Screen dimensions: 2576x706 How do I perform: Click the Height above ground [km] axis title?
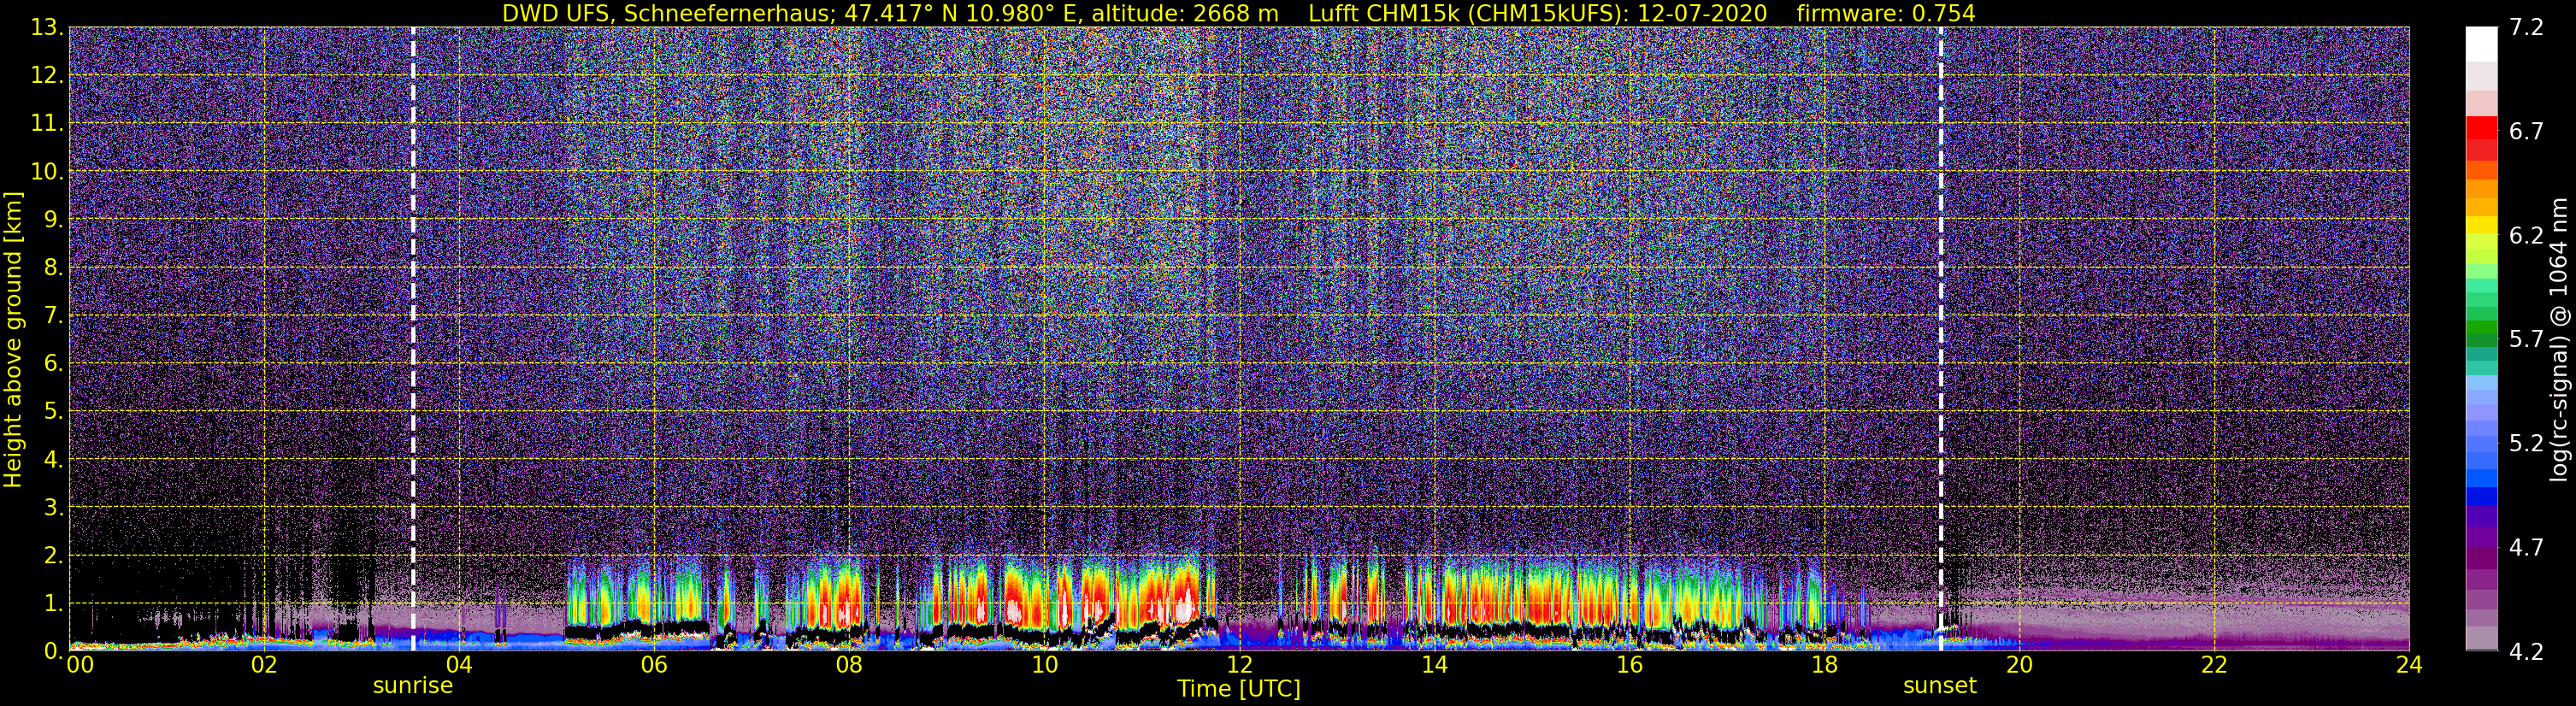coord(13,339)
